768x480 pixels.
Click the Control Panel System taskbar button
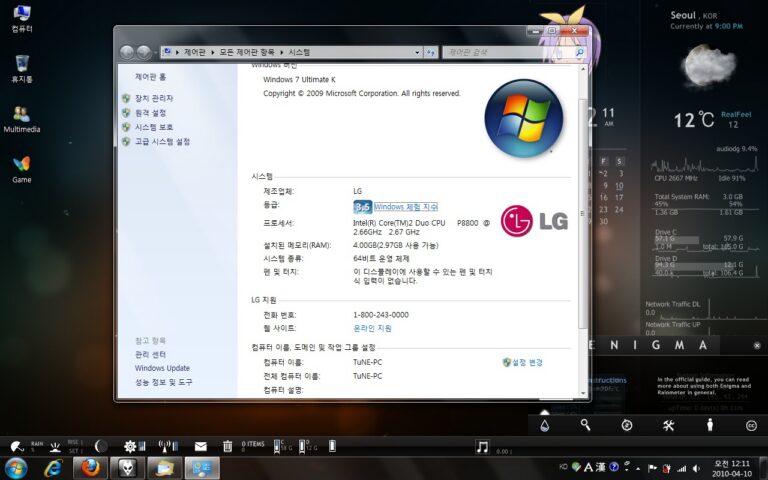tap(201, 468)
